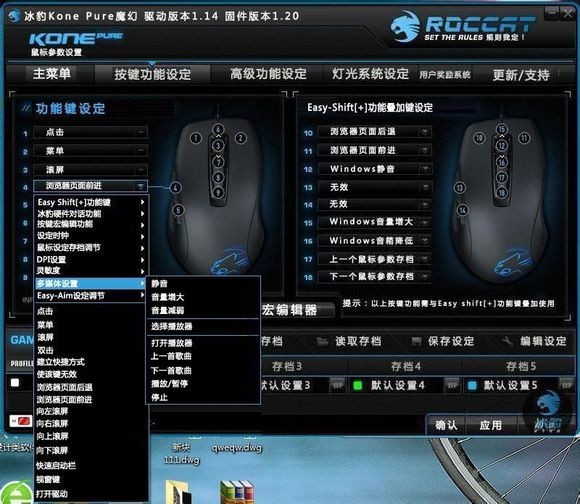Click Easy-Shift mouse marker 11

point(524,139)
